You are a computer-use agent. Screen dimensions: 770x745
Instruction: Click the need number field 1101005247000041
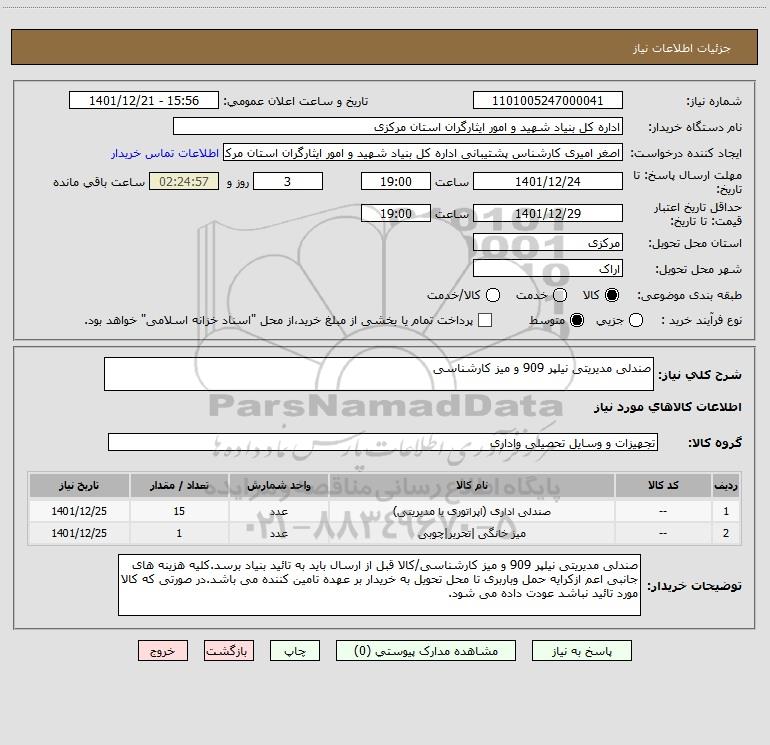[x=548, y=101]
